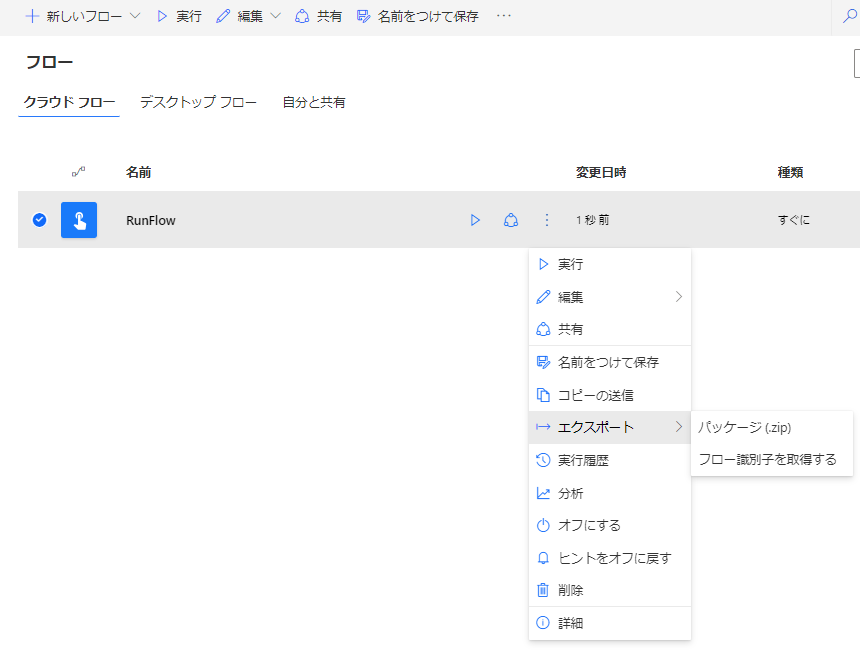Screen dimensions: 860x651
Task: Click the 実行 play icon in the top toolbar
Action: (x=164, y=16)
